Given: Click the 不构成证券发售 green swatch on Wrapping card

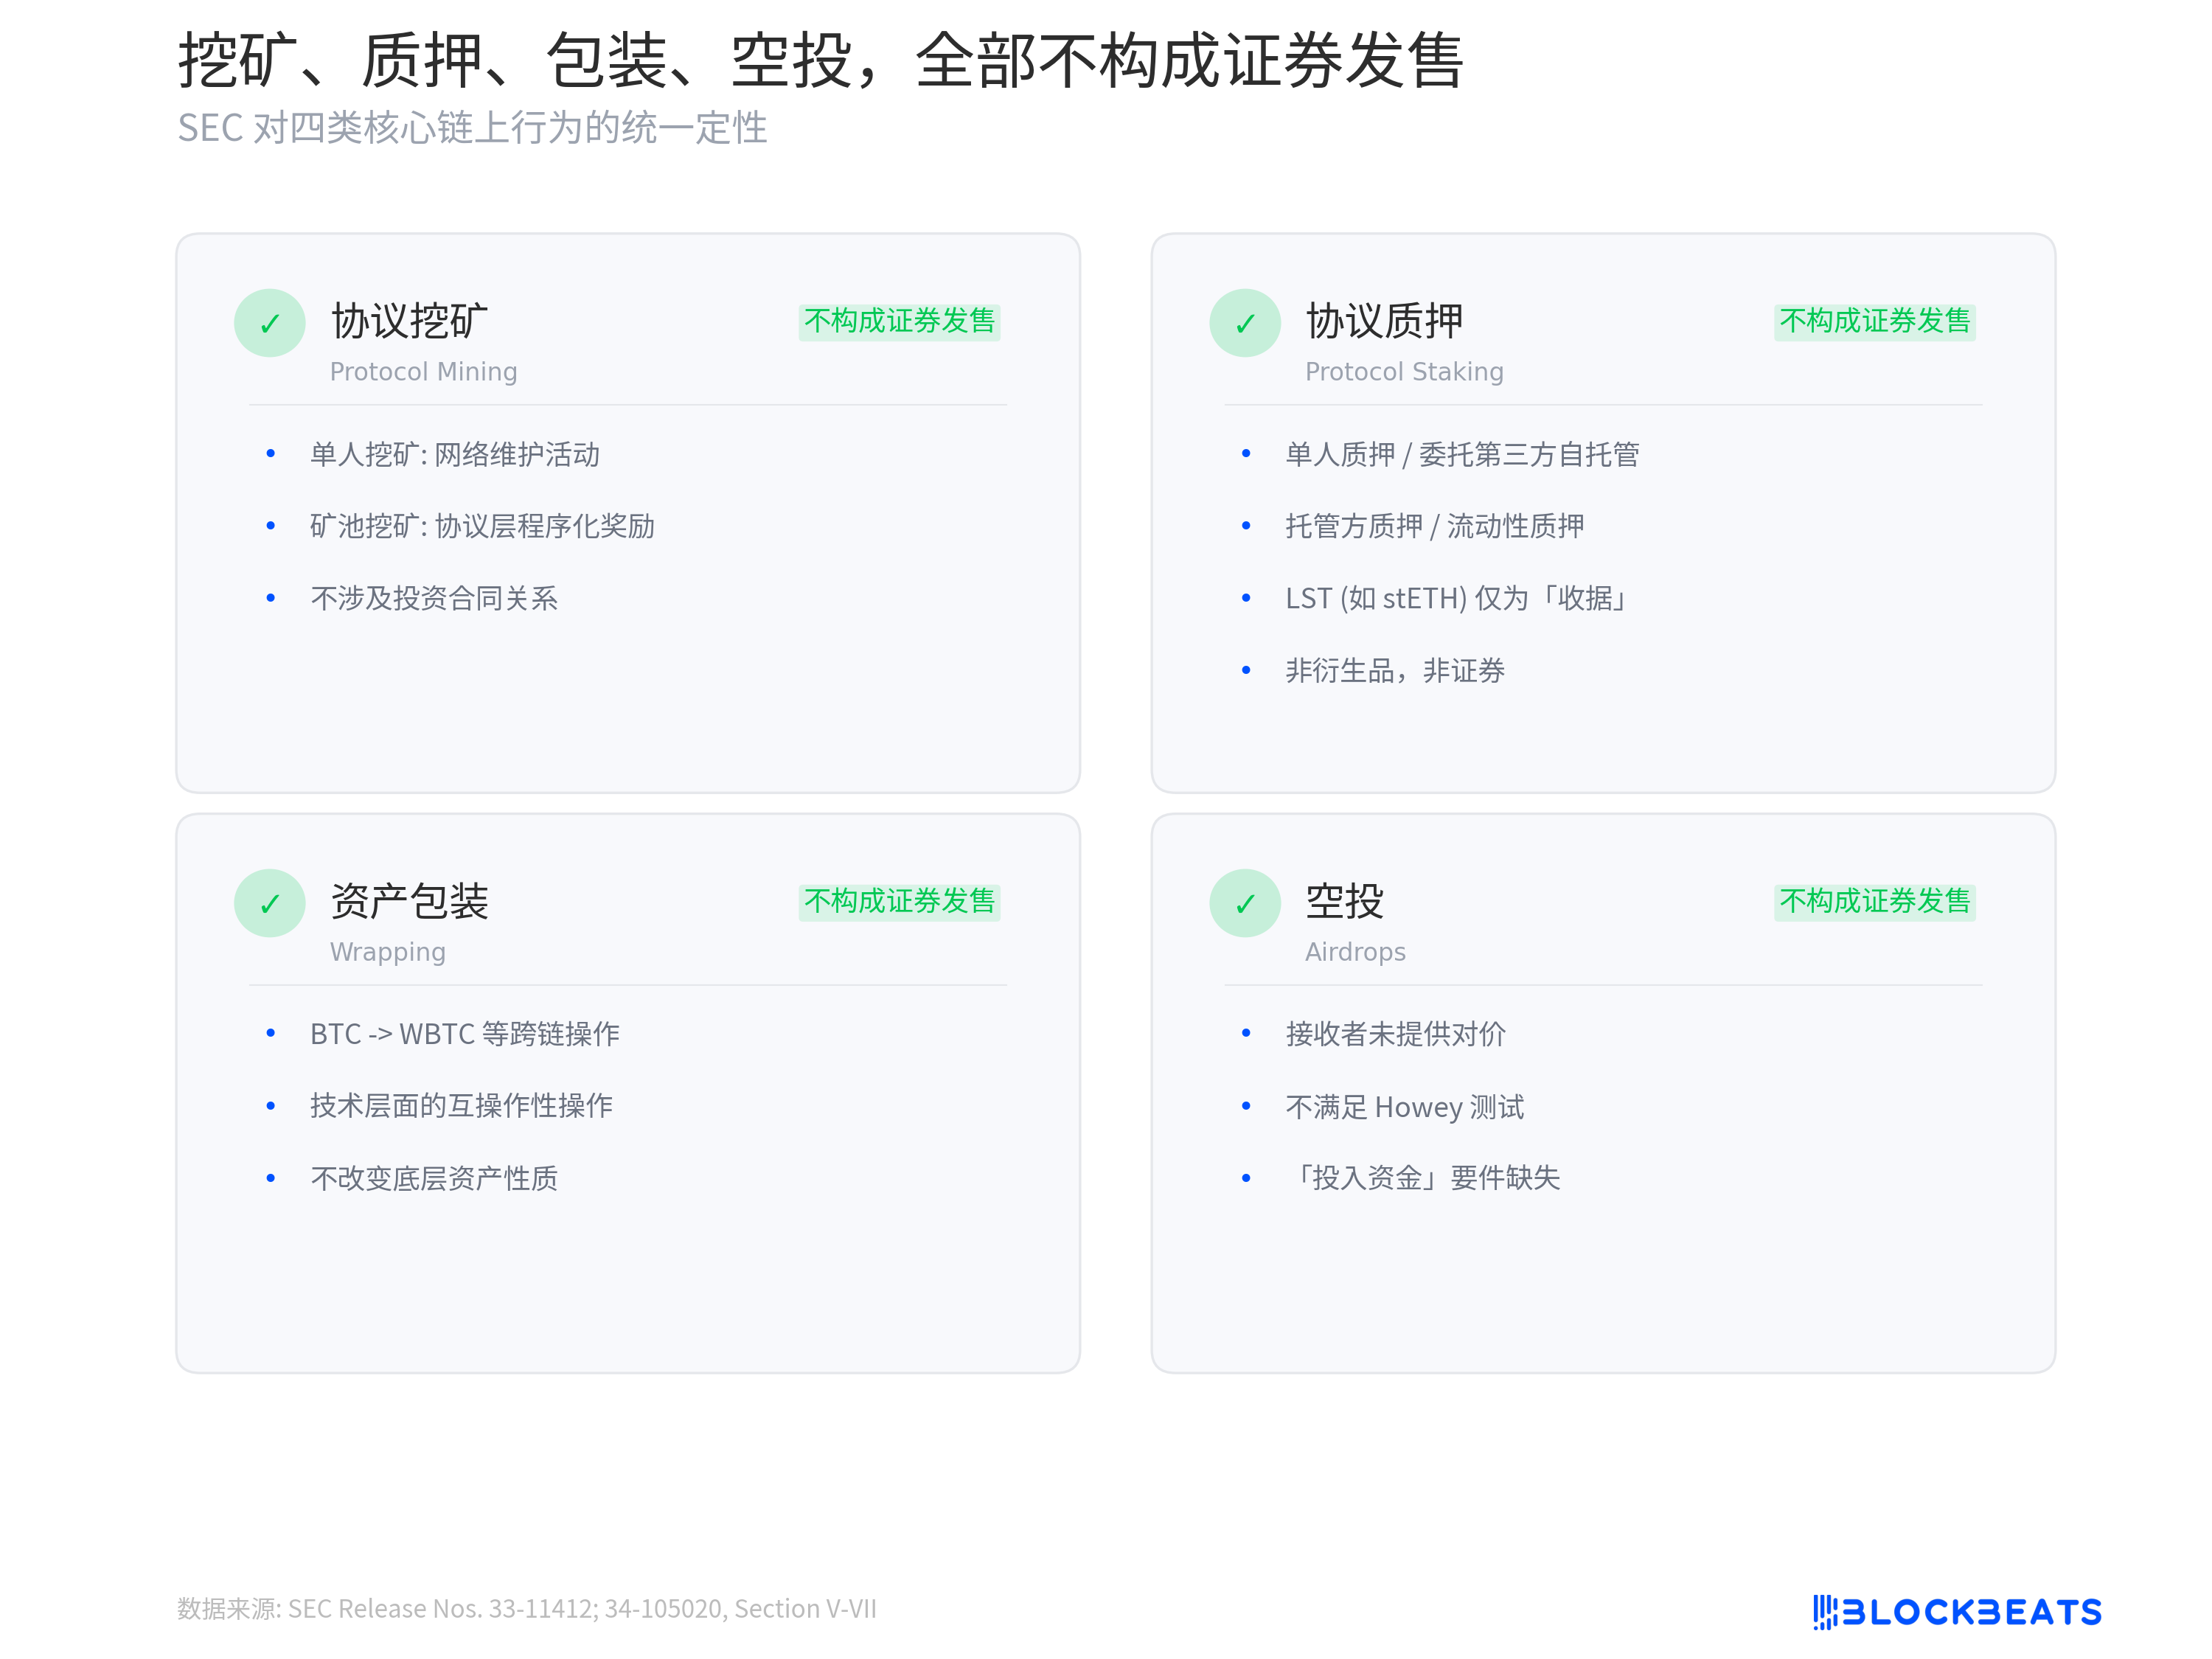Looking at the screenshot, I should (x=898, y=902).
